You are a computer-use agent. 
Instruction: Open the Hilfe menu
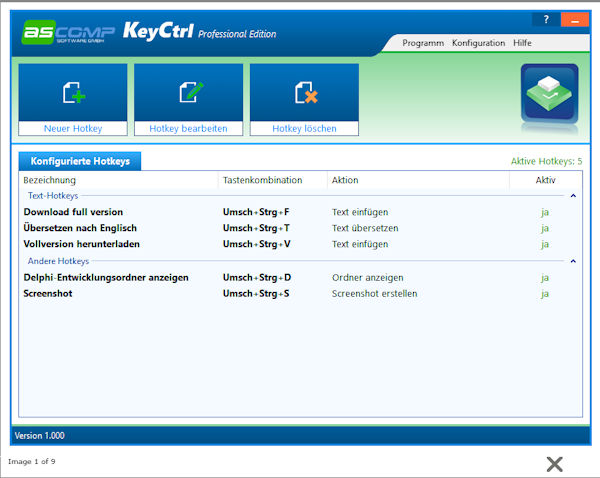[x=522, y=43]
